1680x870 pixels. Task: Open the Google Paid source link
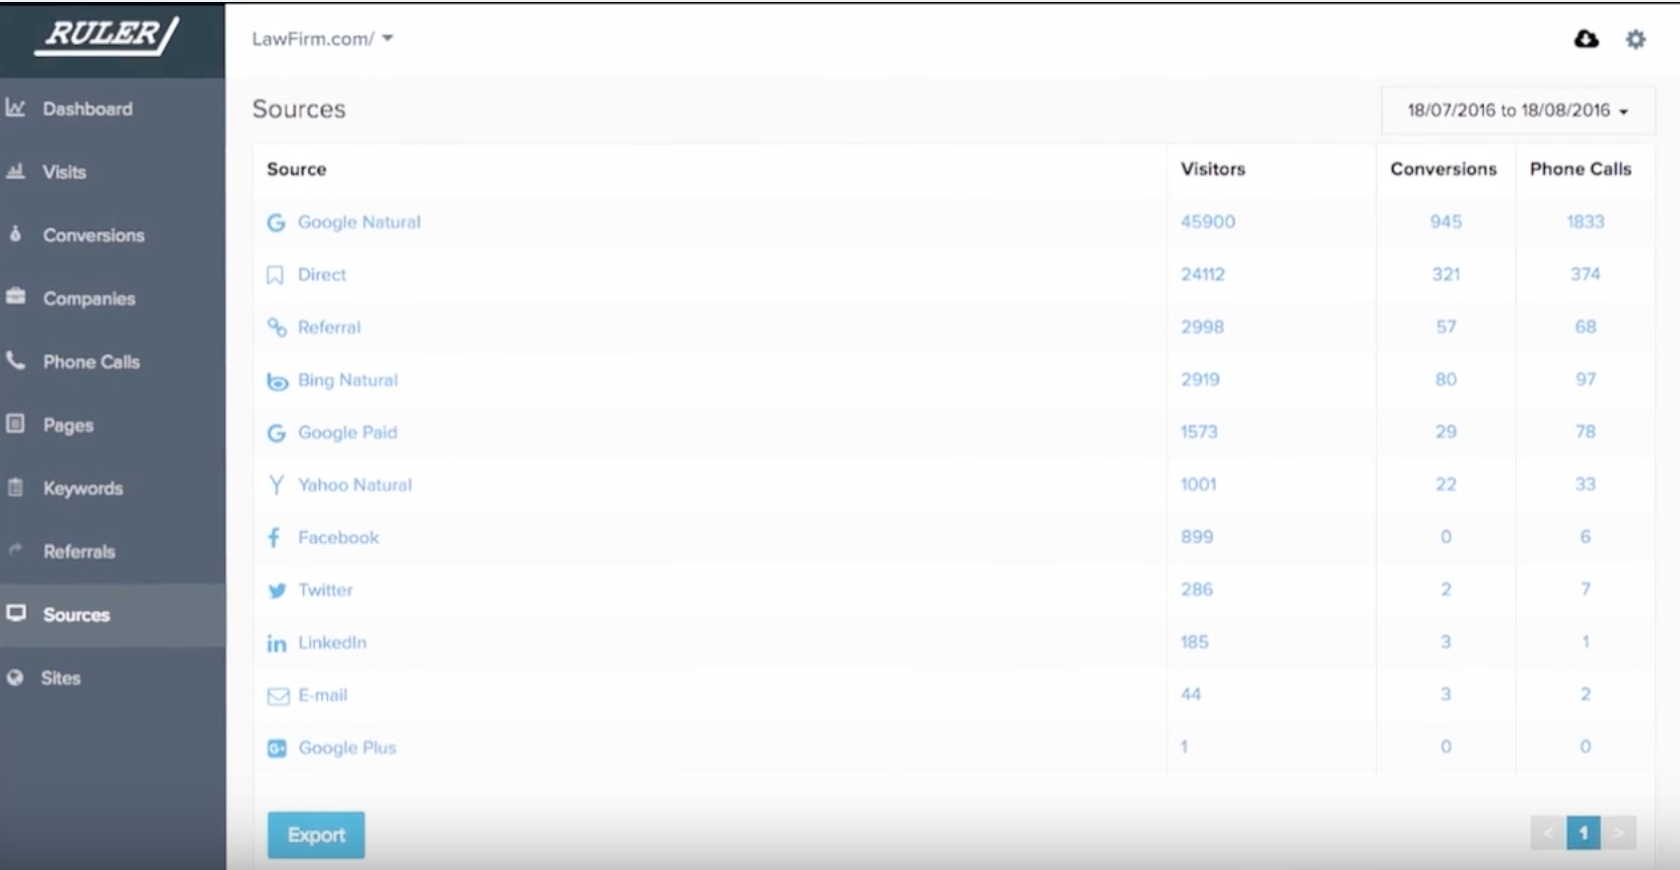pos(348,432)
